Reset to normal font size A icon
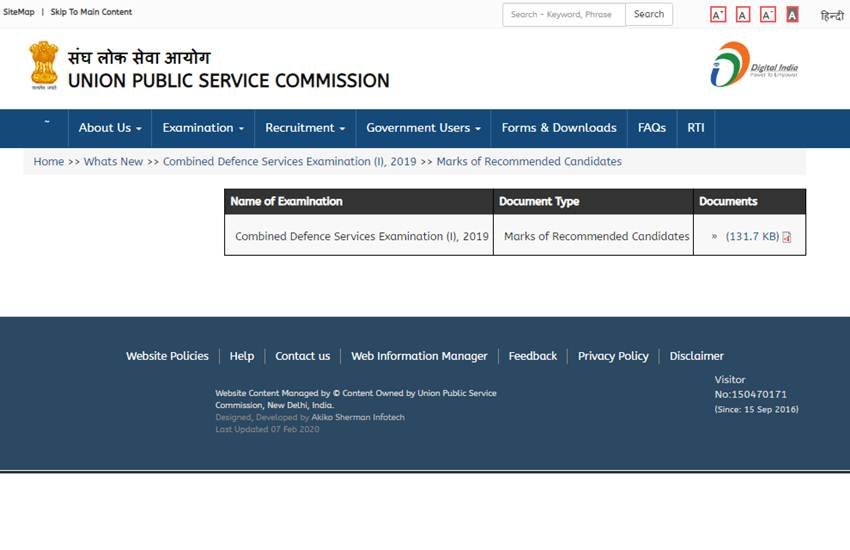 (743, 15)
